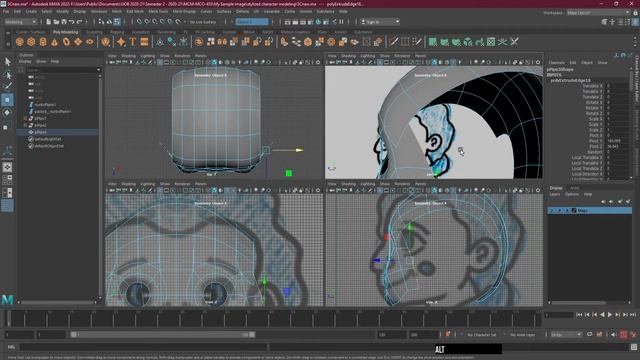640x360 pixels.
Task: Open the Sign In dropdown
Action: pos(380,22)
